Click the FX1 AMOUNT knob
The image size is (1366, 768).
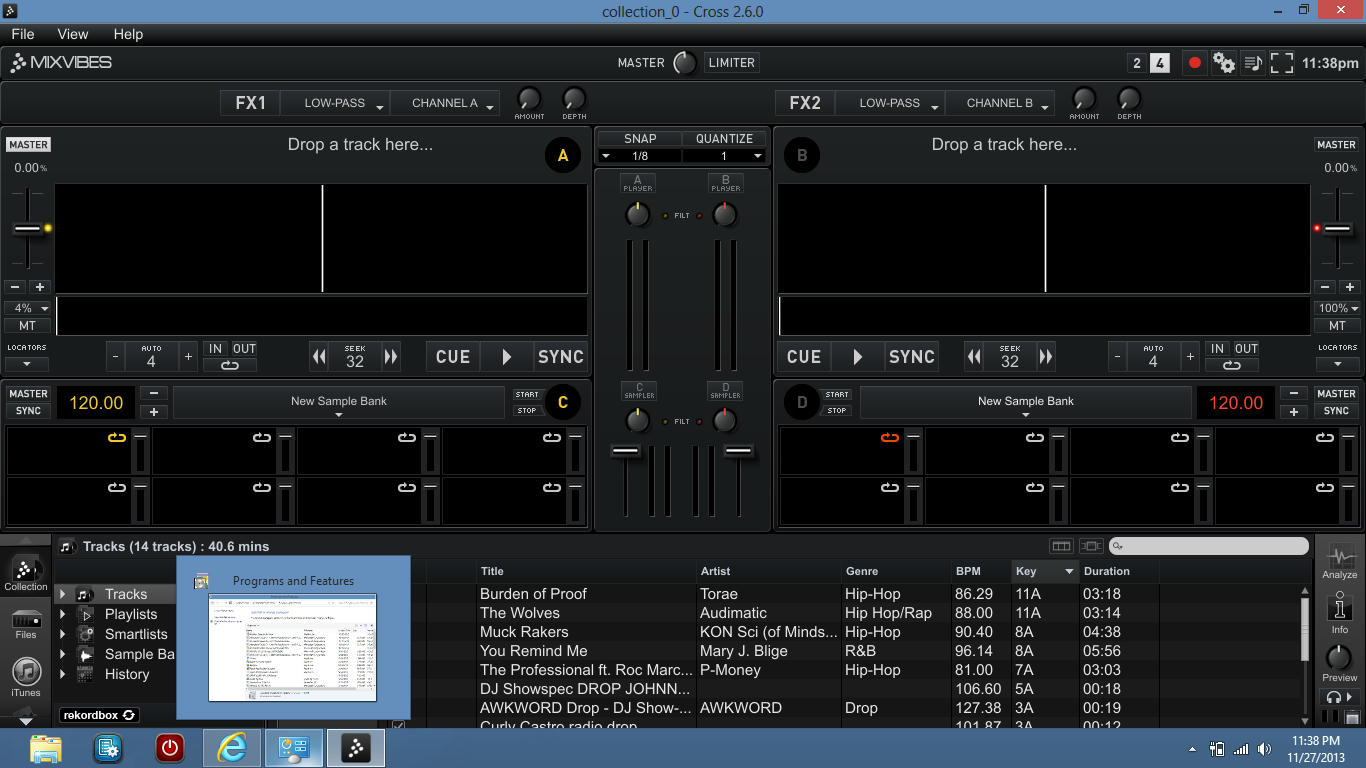tap(529, 98)
